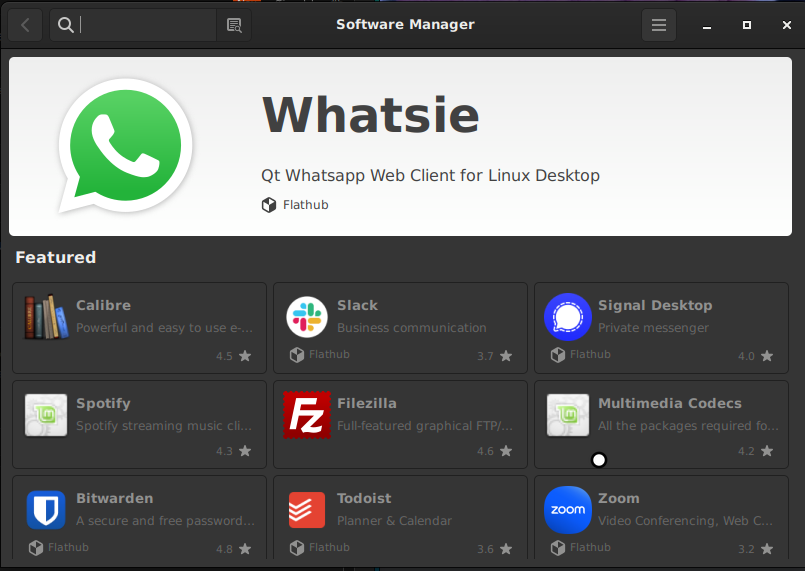Click Flathub cube icon on Bitwarden card
The height and width of the screenshot is (571, 805).
[36, 548]
